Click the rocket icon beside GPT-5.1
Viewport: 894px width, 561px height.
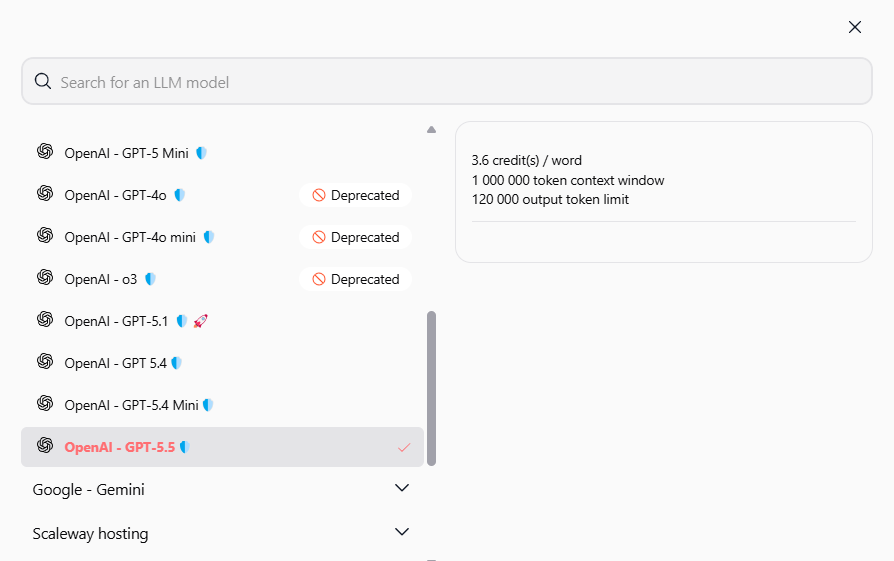200,321
